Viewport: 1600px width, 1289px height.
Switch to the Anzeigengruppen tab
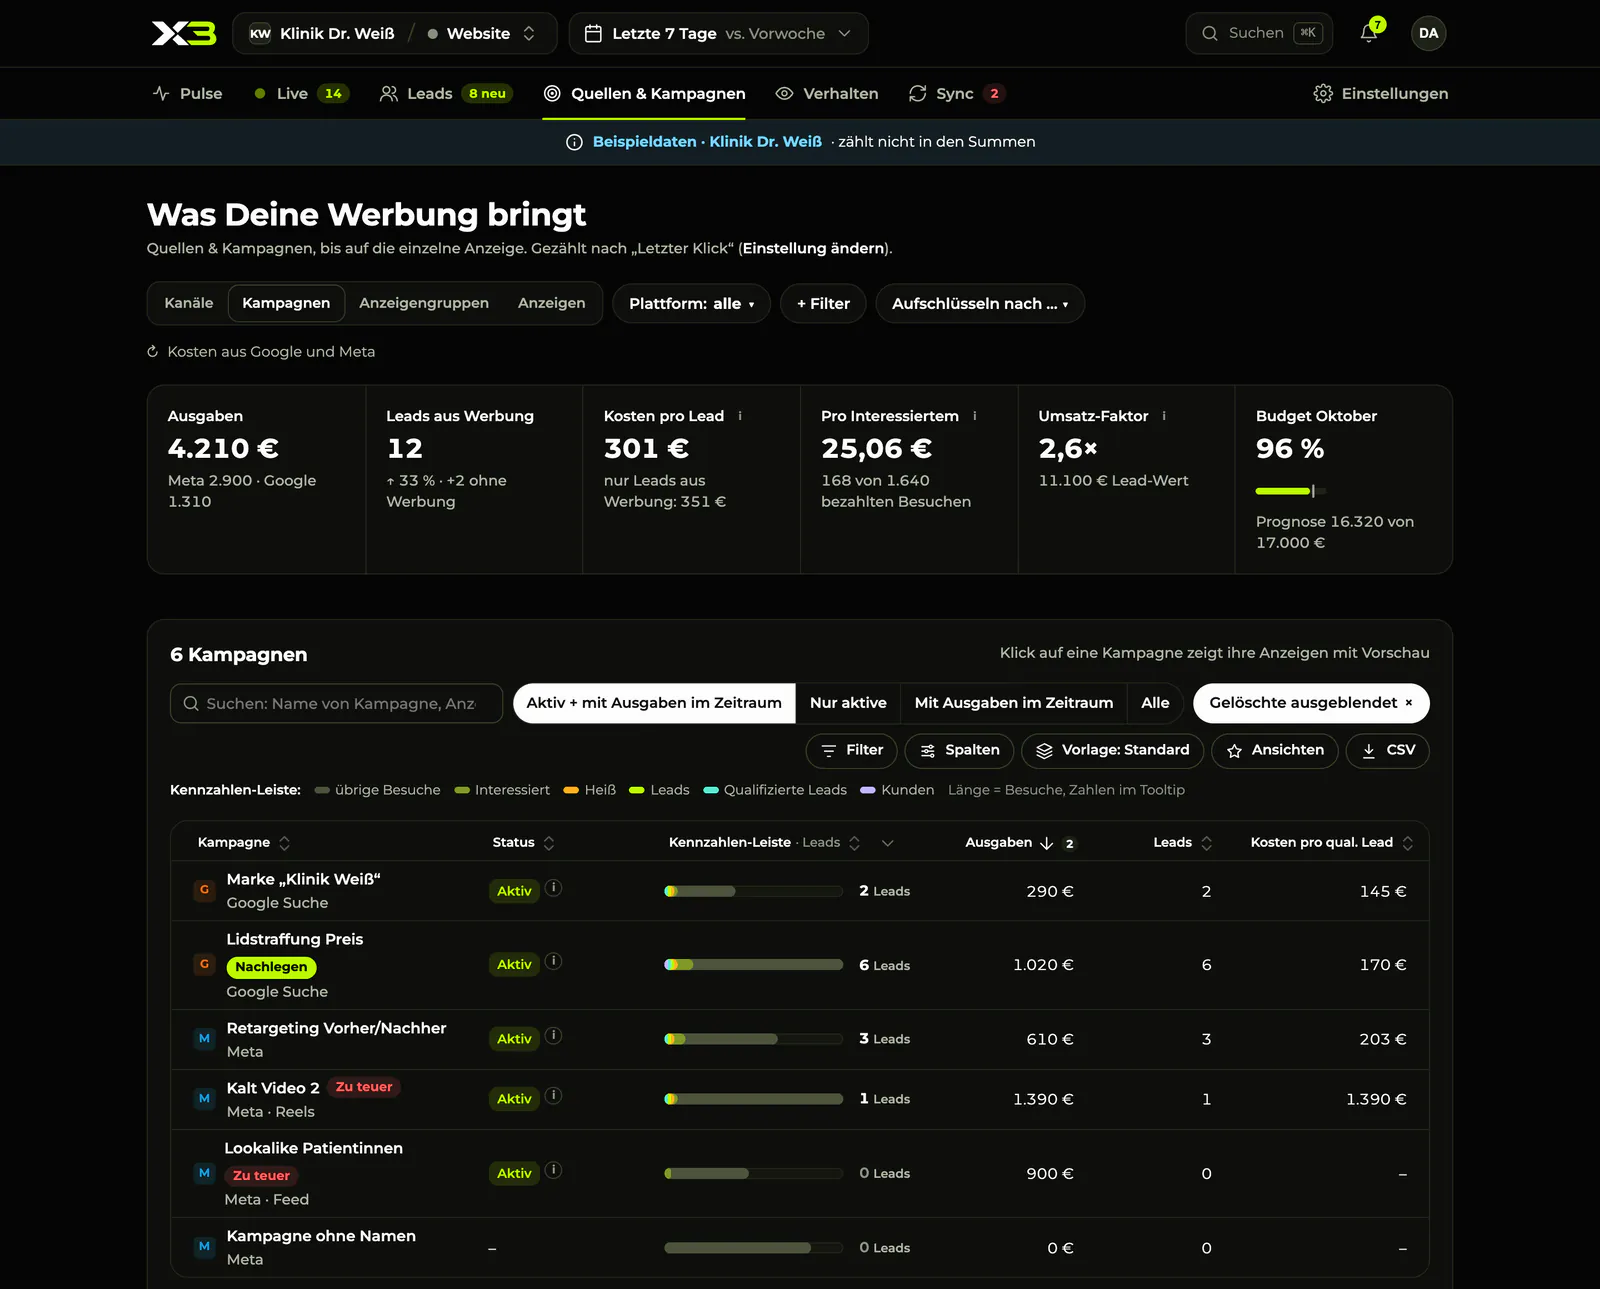tap(424, 303)
